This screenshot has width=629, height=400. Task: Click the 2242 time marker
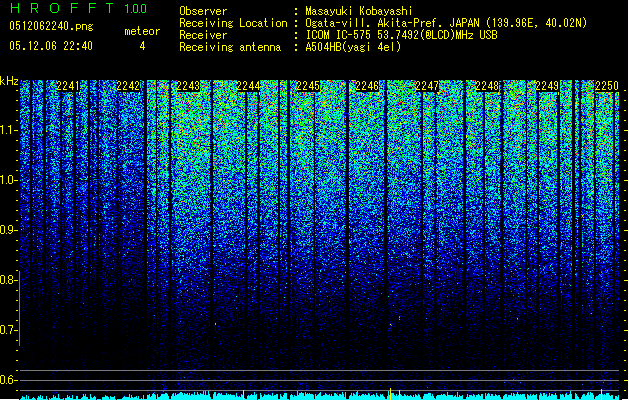tap(128, 86)
